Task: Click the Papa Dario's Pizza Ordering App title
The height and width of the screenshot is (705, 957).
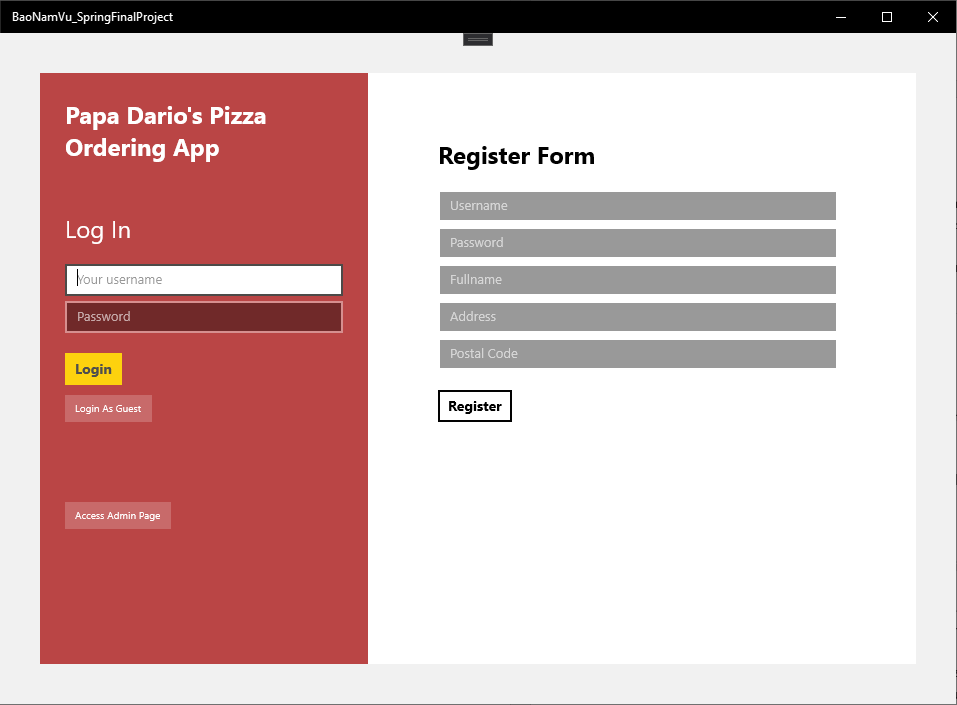Action: (x=166, y=132)
